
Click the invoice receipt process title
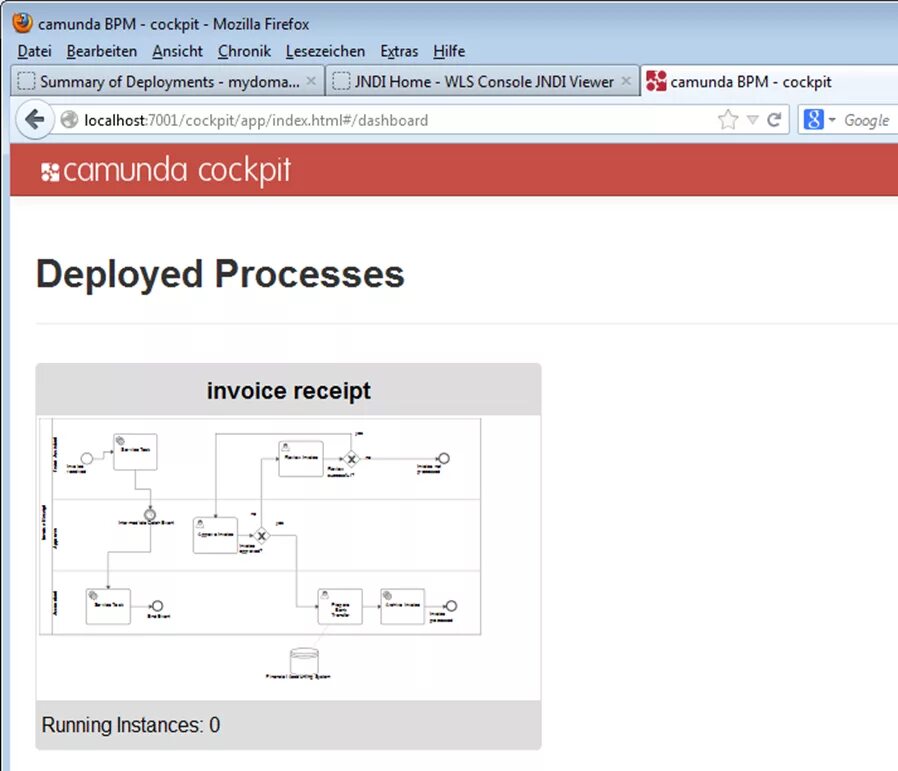[289, 391]
